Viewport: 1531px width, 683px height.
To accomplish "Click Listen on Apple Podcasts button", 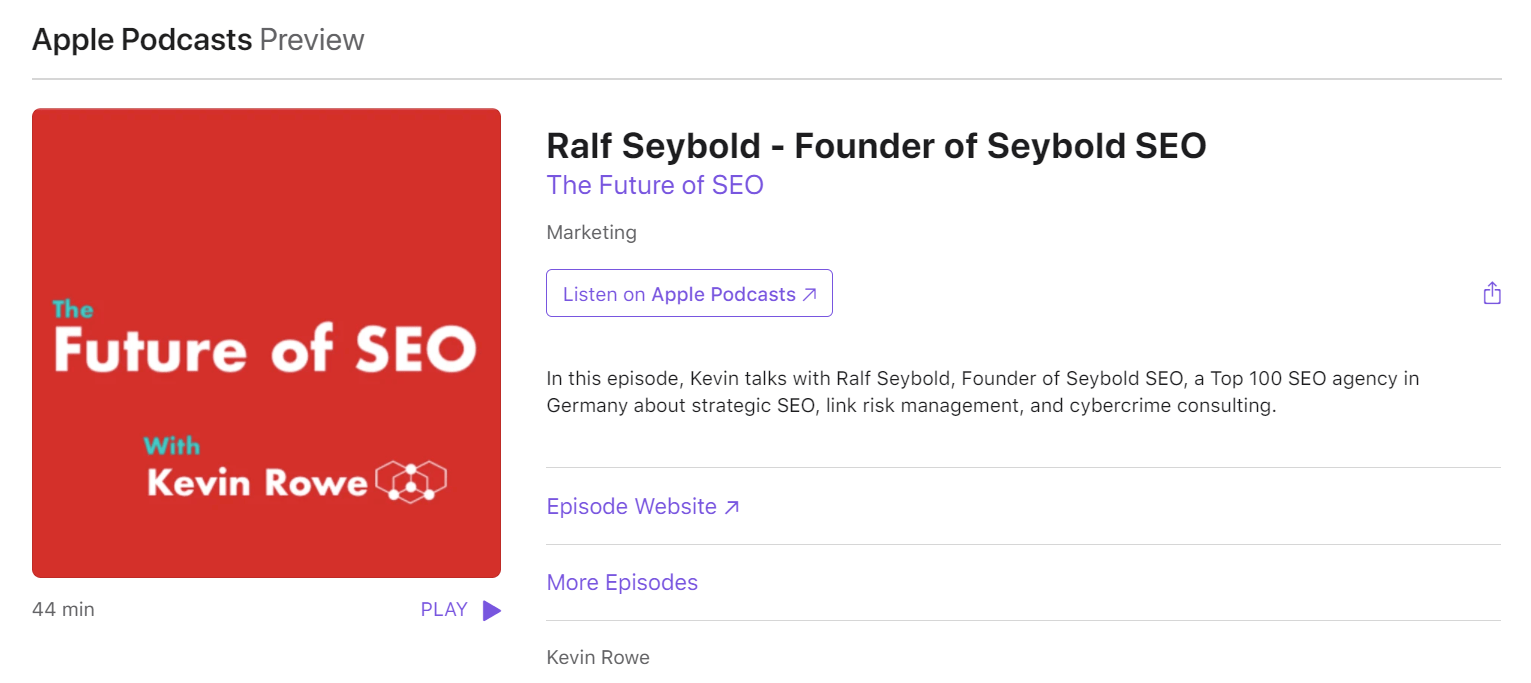I will click(x=689, y=293).
